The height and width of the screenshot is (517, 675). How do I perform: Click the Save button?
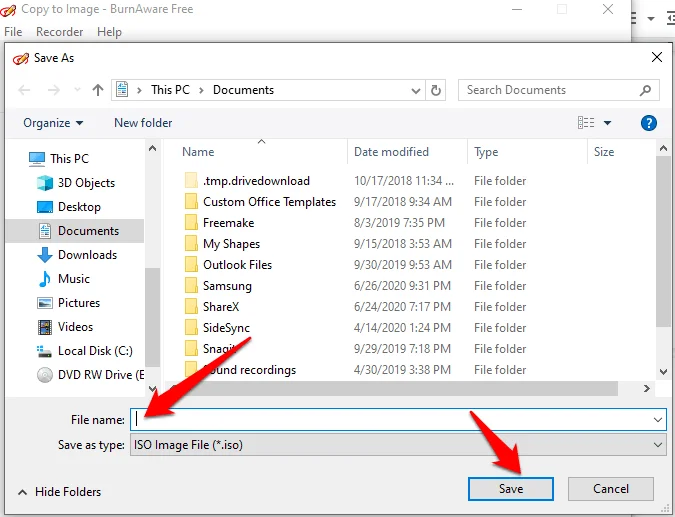511,489
